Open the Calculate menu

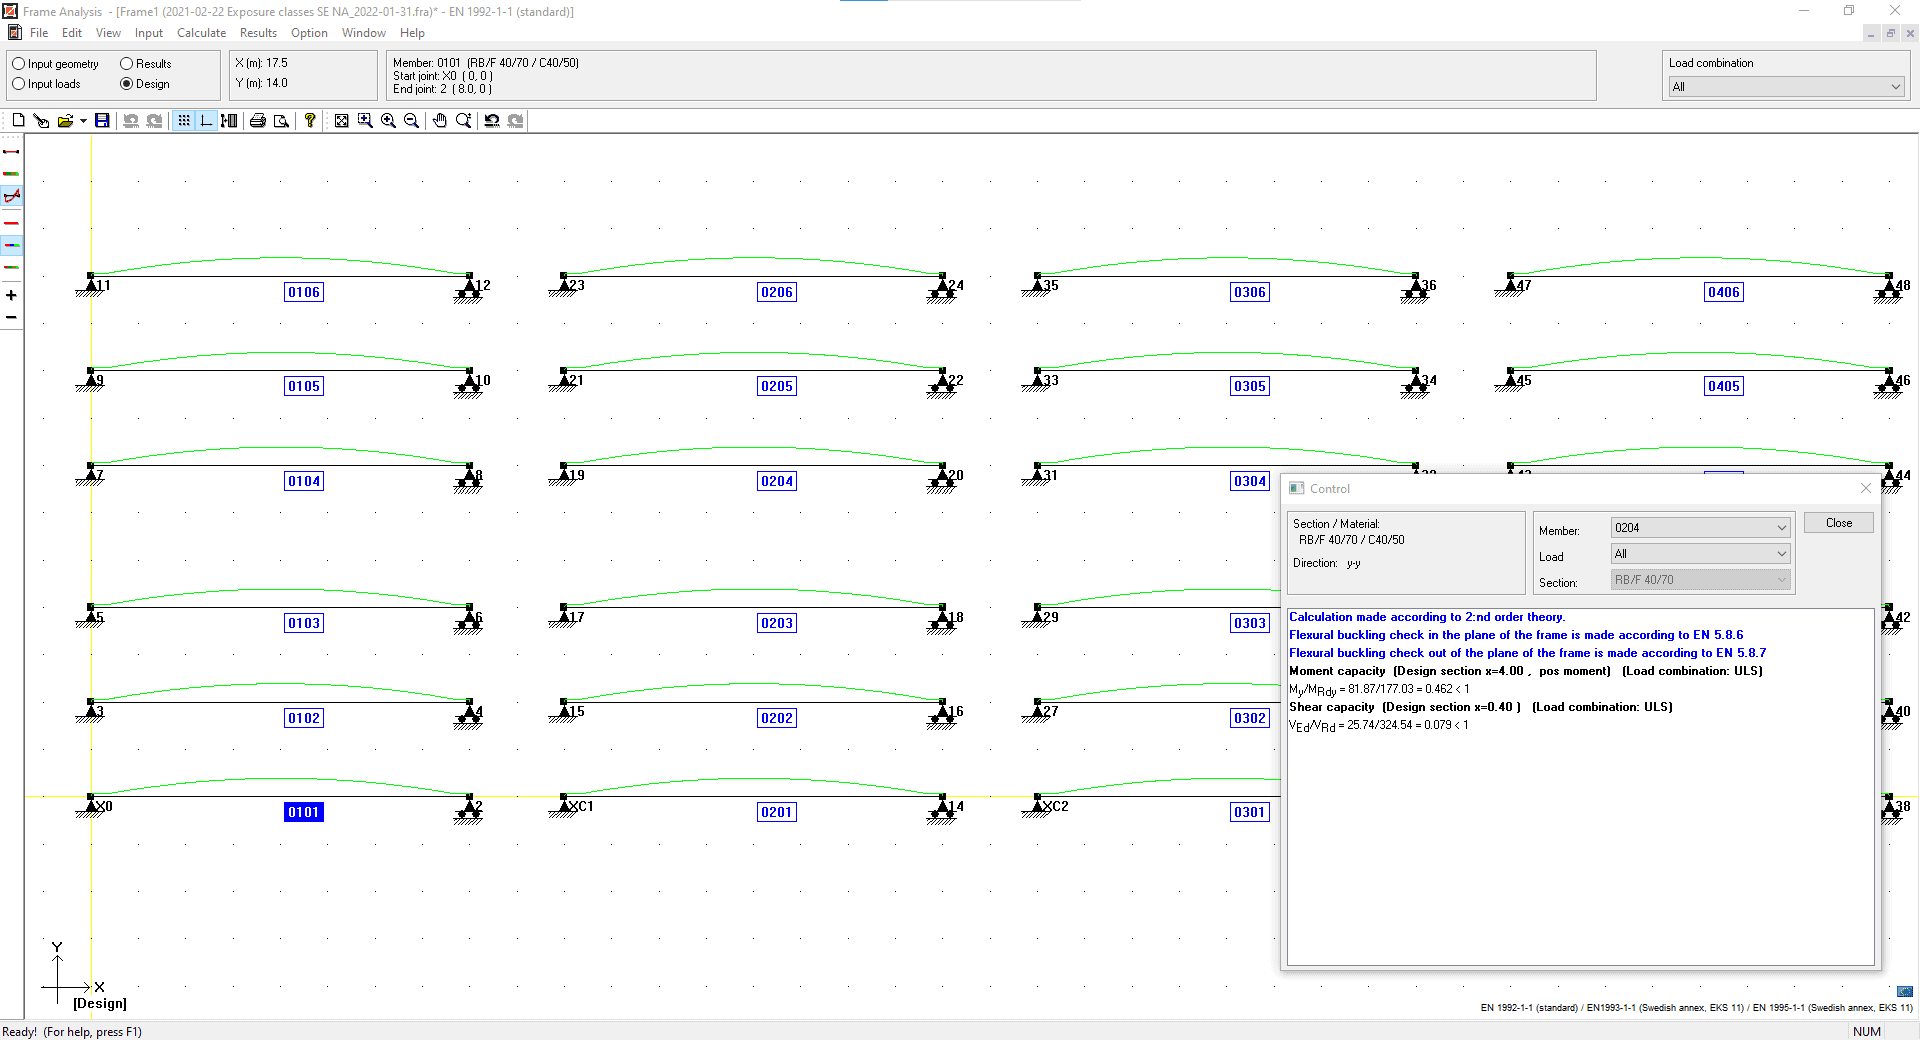tap(201, 33)
